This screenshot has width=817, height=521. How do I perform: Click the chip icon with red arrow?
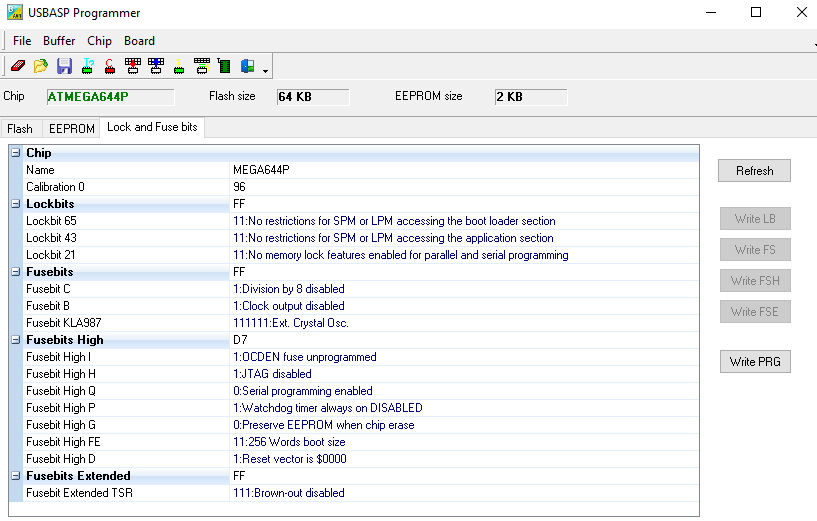pos(132,67)
